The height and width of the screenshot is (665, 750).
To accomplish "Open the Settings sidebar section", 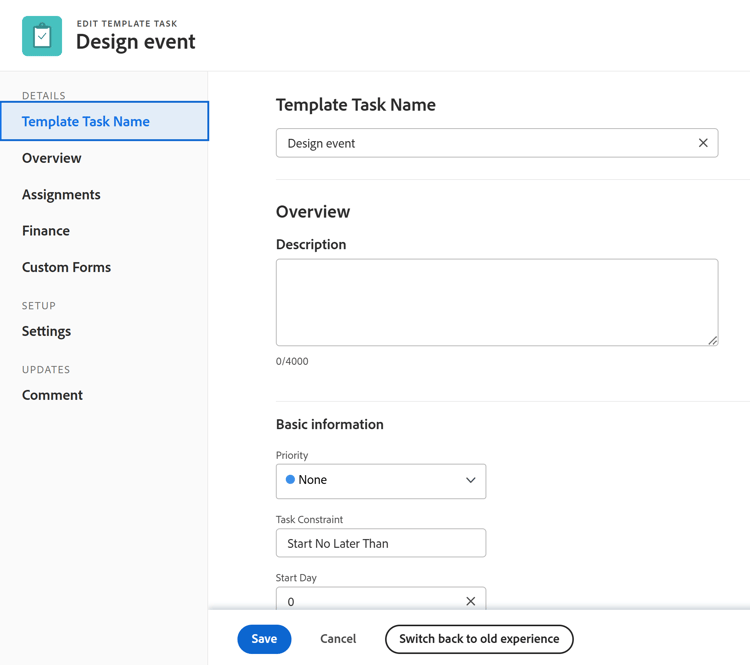I will tap(46, 331).
